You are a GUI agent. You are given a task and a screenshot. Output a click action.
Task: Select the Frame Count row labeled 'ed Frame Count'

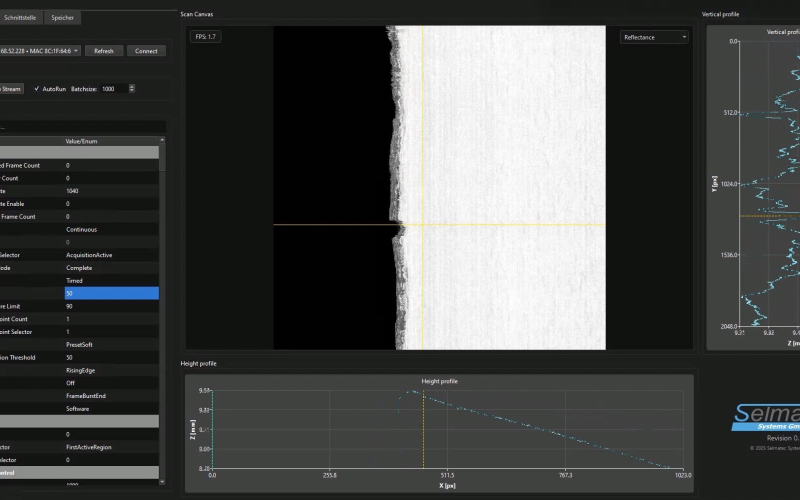79,165
